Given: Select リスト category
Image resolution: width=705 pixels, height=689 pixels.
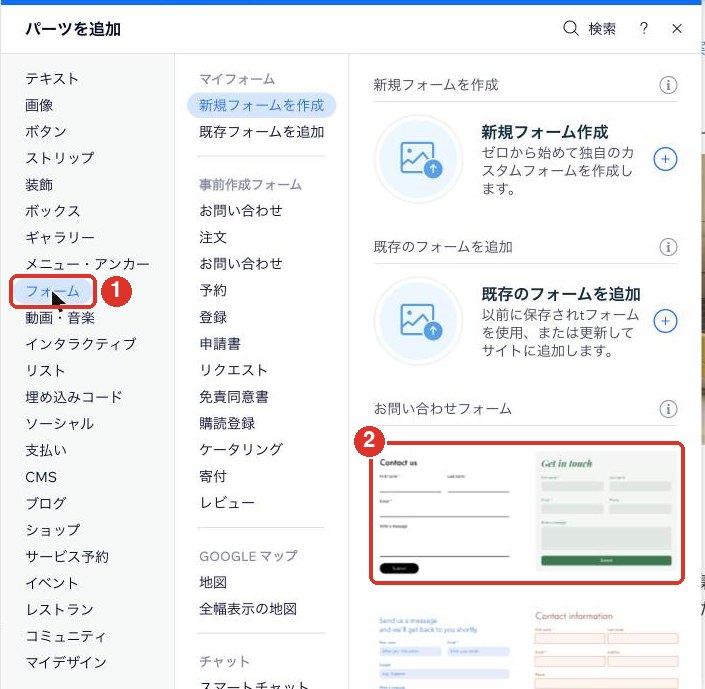Looking at the screenshot, I should pyautogui.click(x=45, y=371).
